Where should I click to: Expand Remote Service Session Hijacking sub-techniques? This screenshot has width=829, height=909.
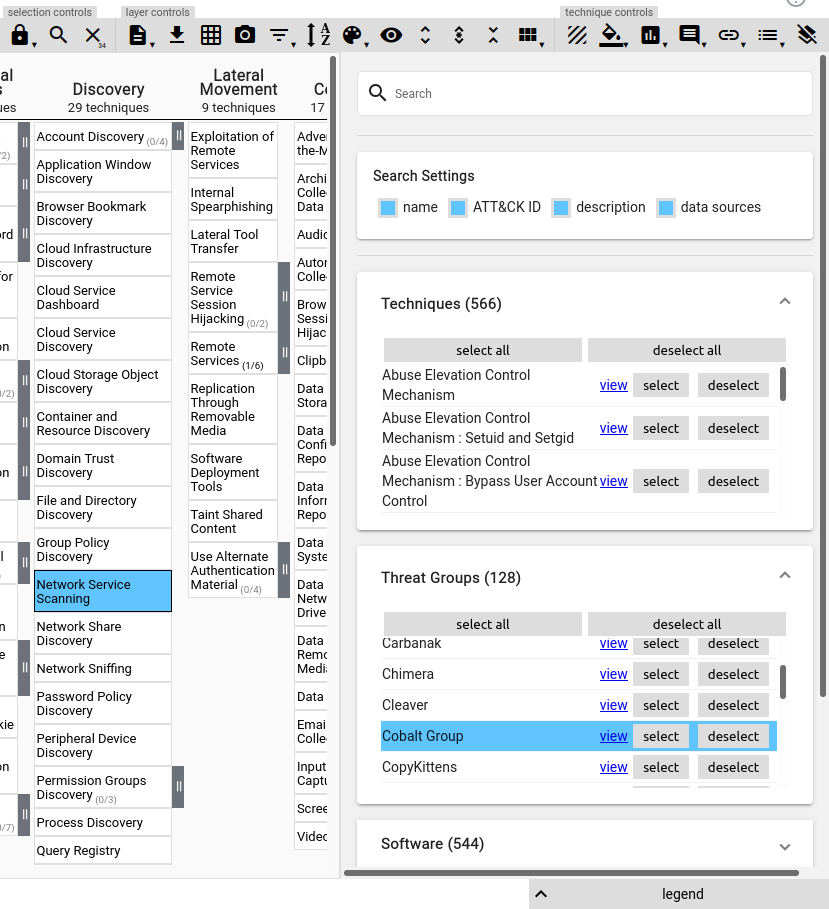(284, 297)
